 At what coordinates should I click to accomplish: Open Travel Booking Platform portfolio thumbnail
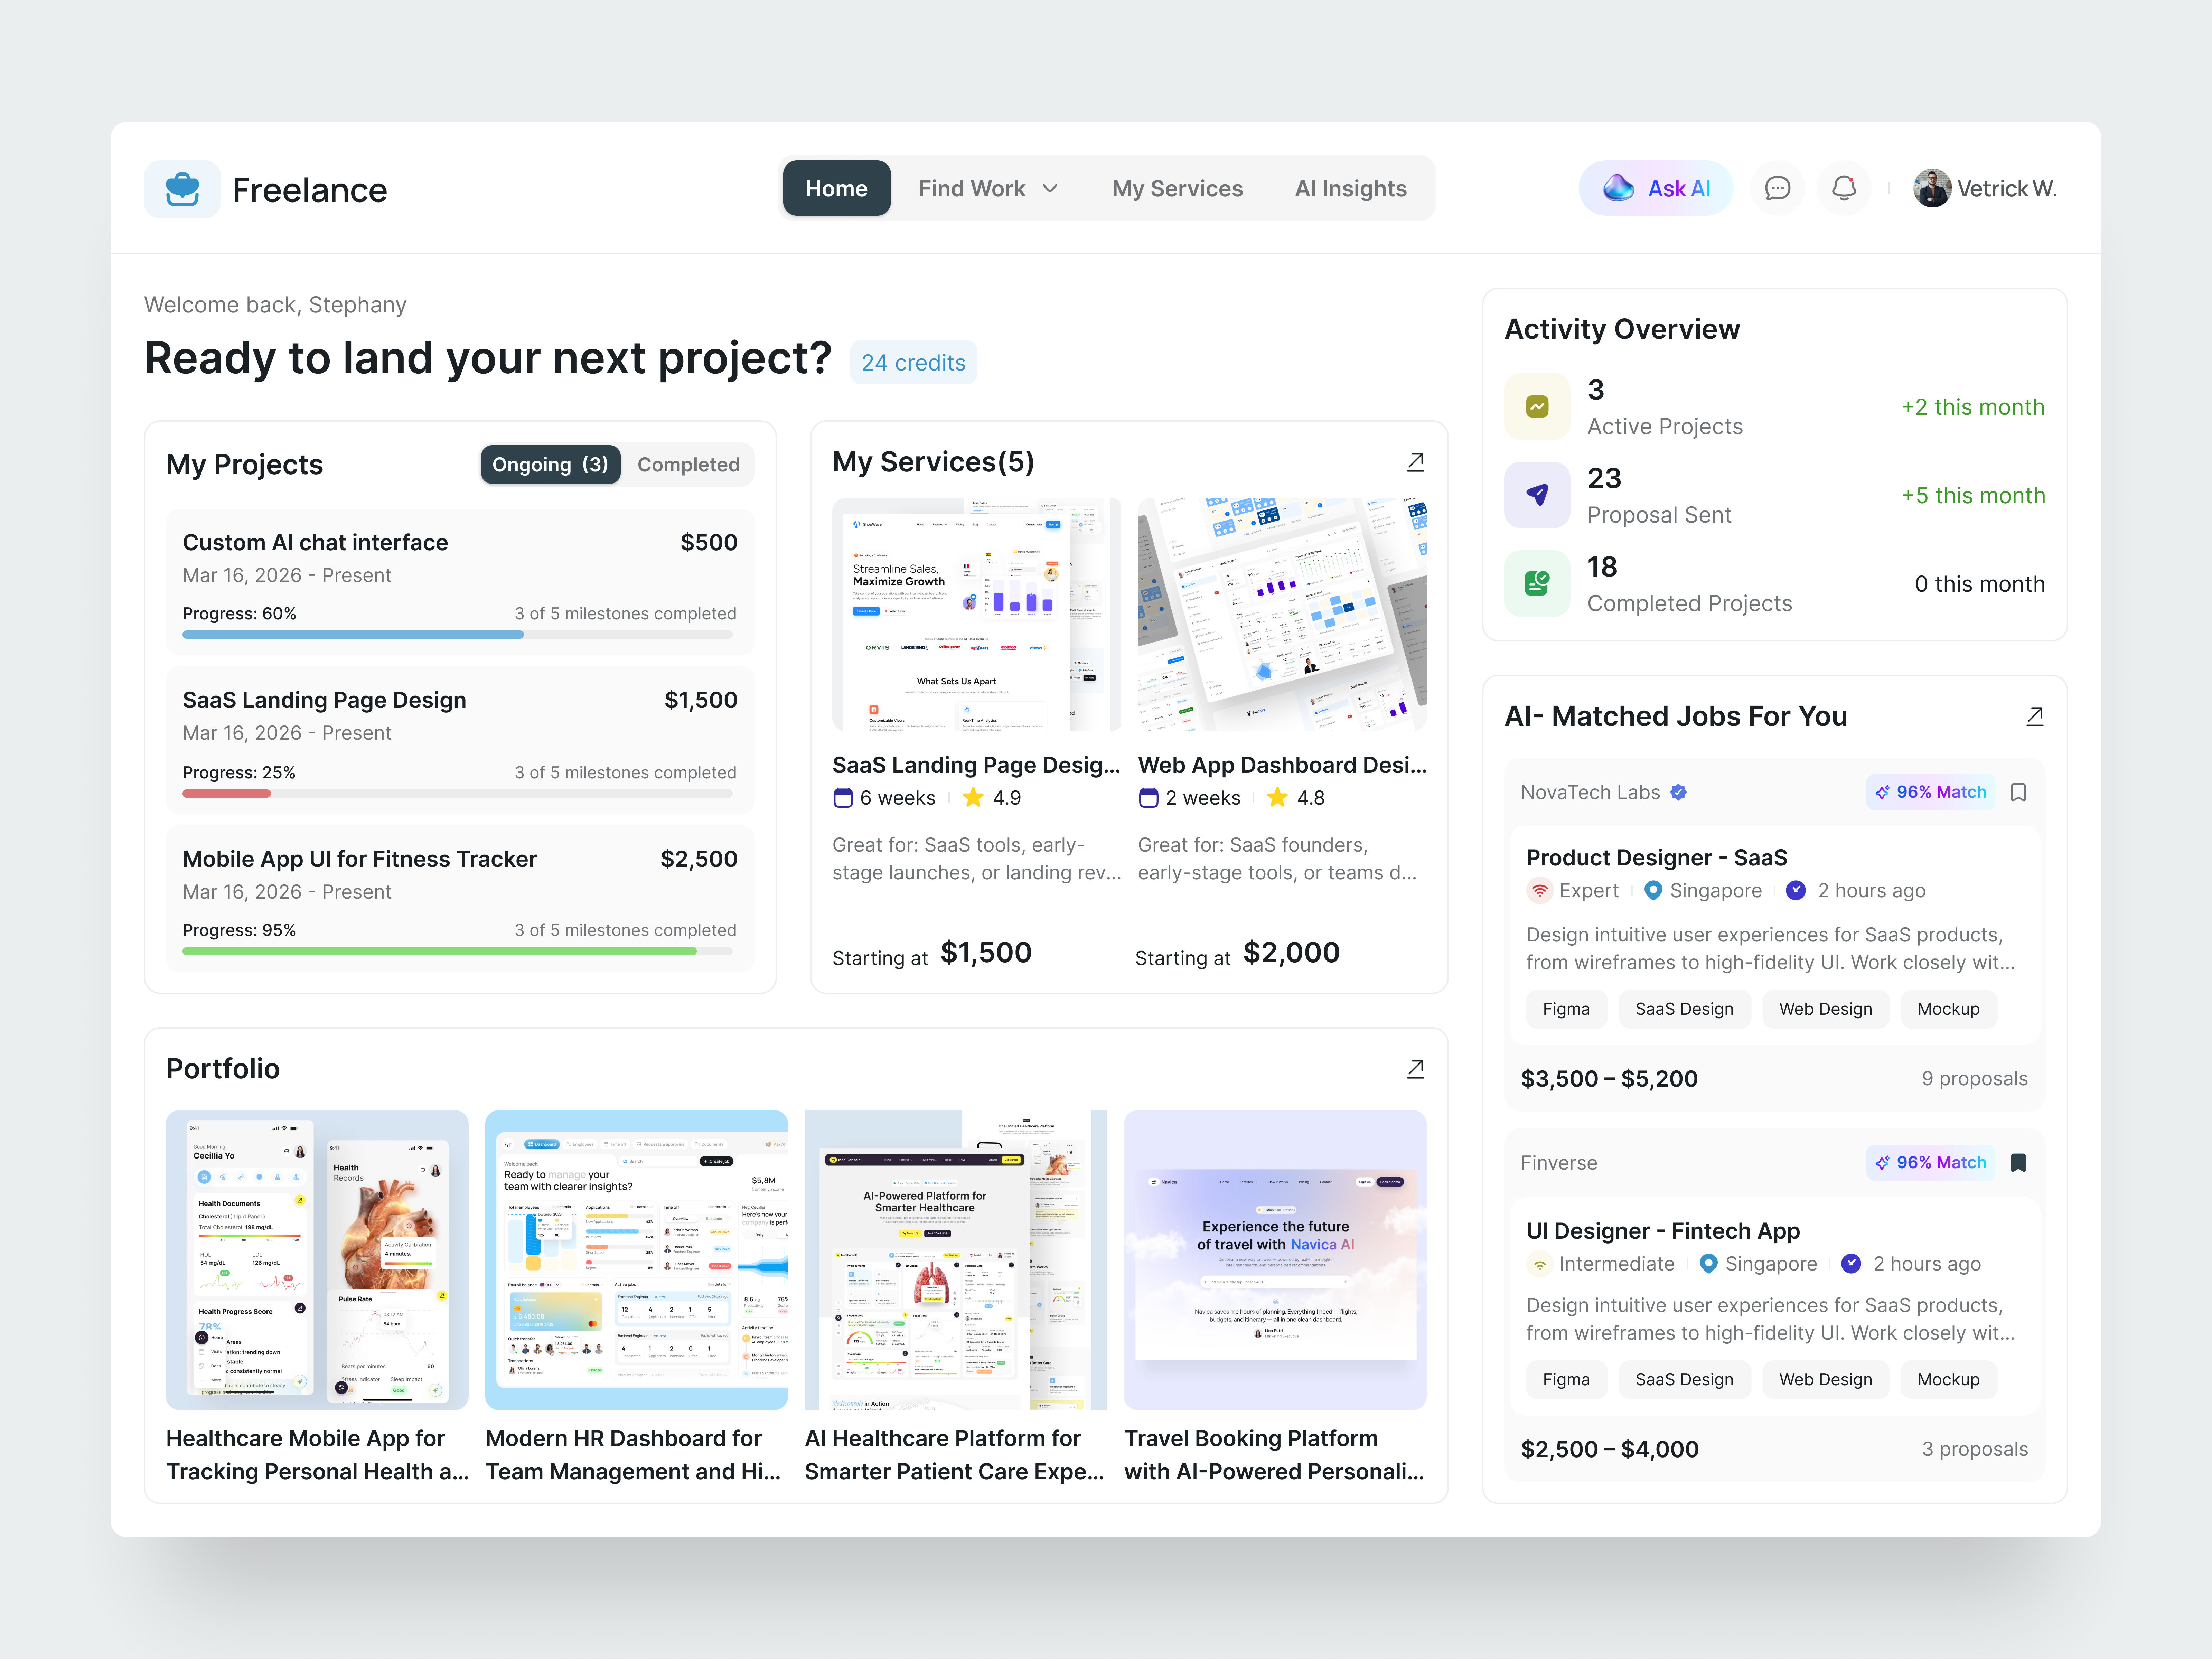(1275, 1260)
